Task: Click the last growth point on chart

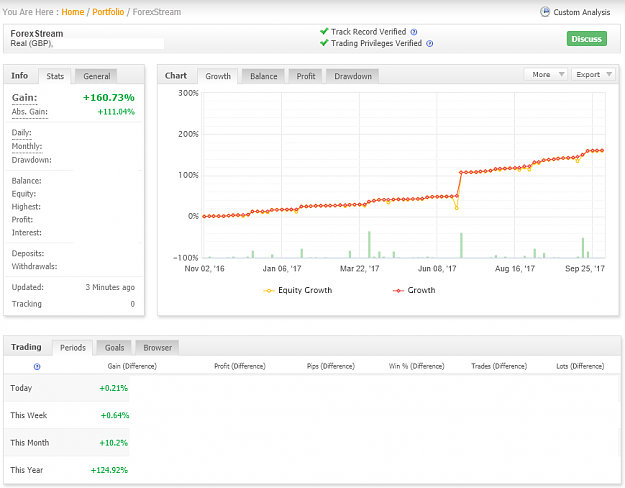Action: pyautogui.click(x=602, y=150)
